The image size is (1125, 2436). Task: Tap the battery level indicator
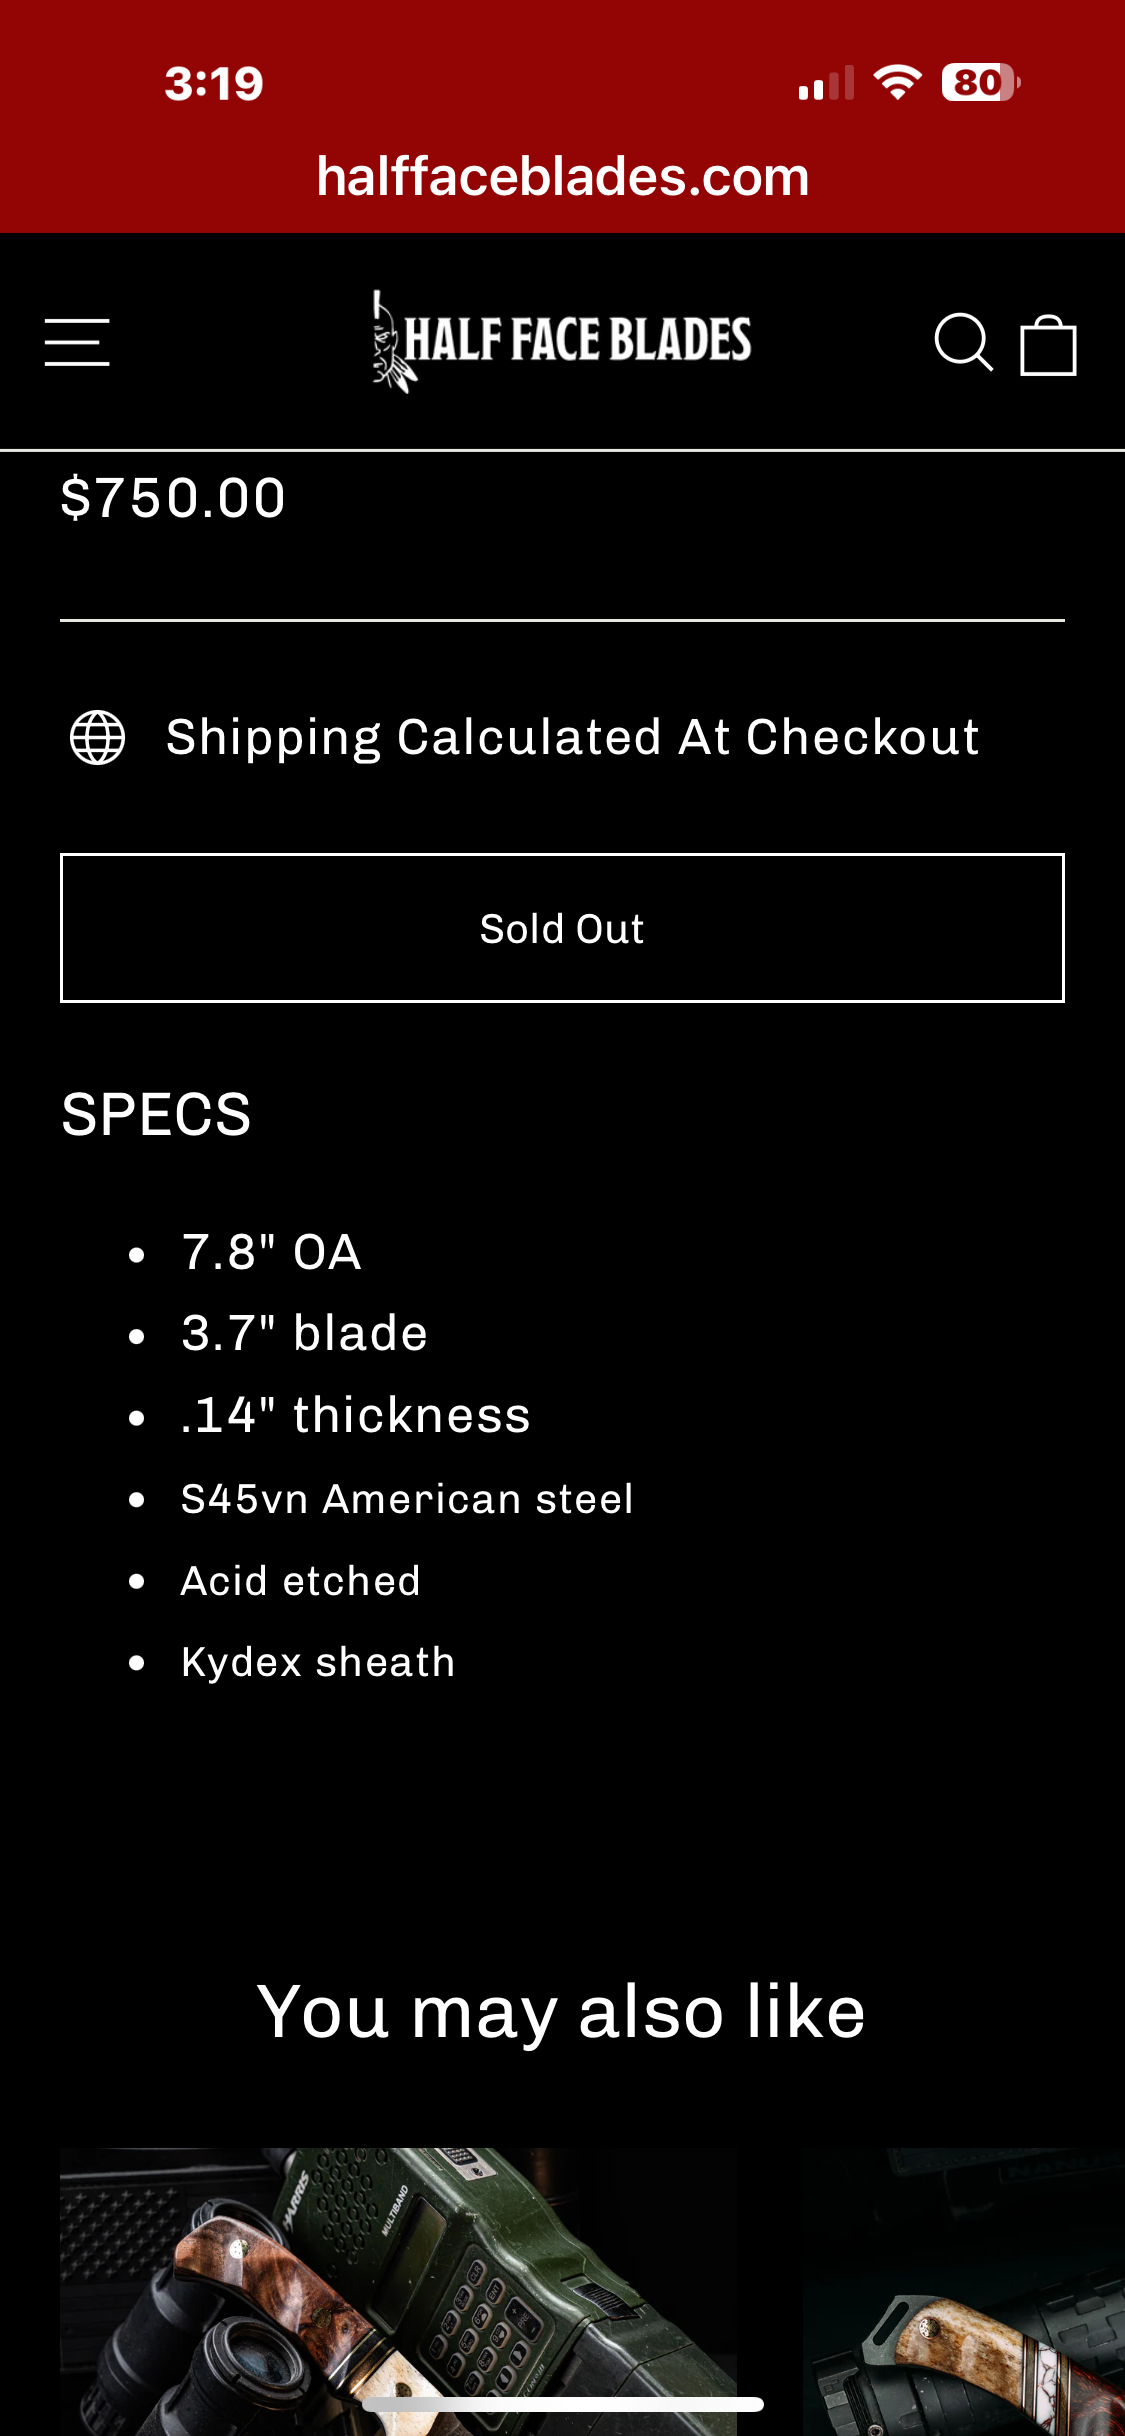coord(980,82)
